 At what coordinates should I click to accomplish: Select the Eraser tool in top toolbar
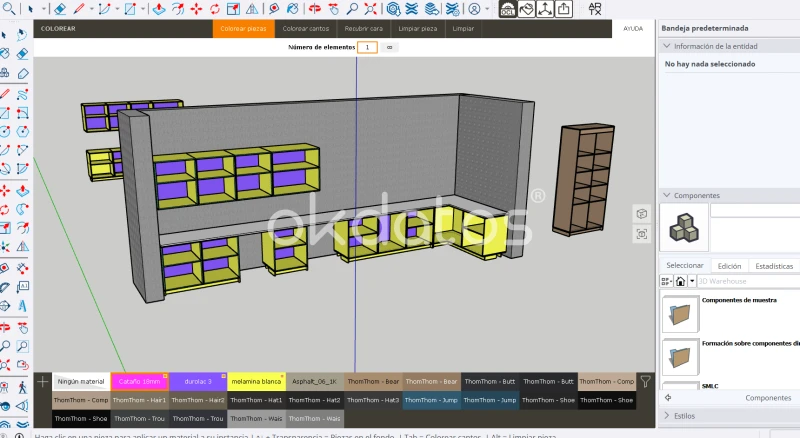click(x=61, y=9)
